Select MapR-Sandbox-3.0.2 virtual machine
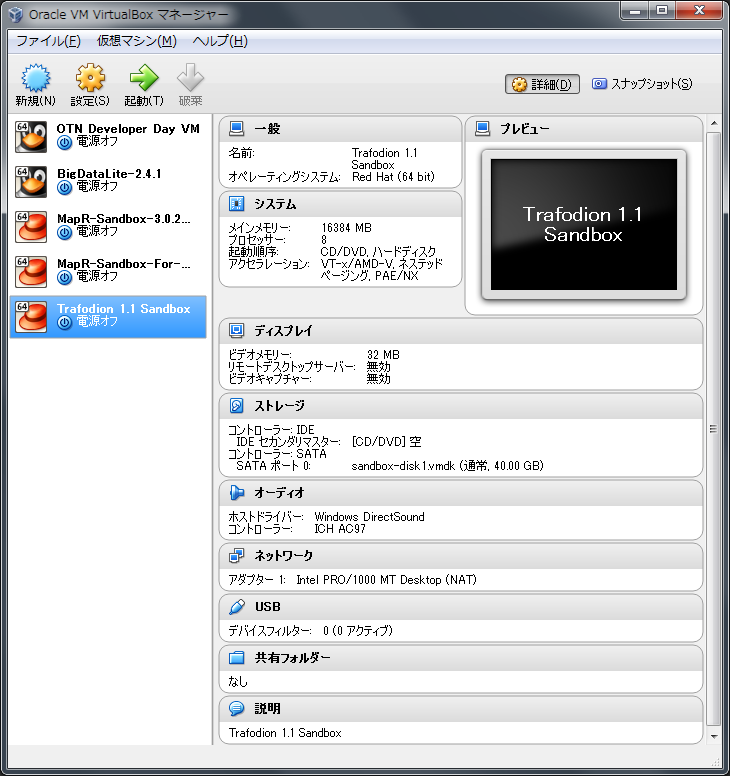 point(108,226)
